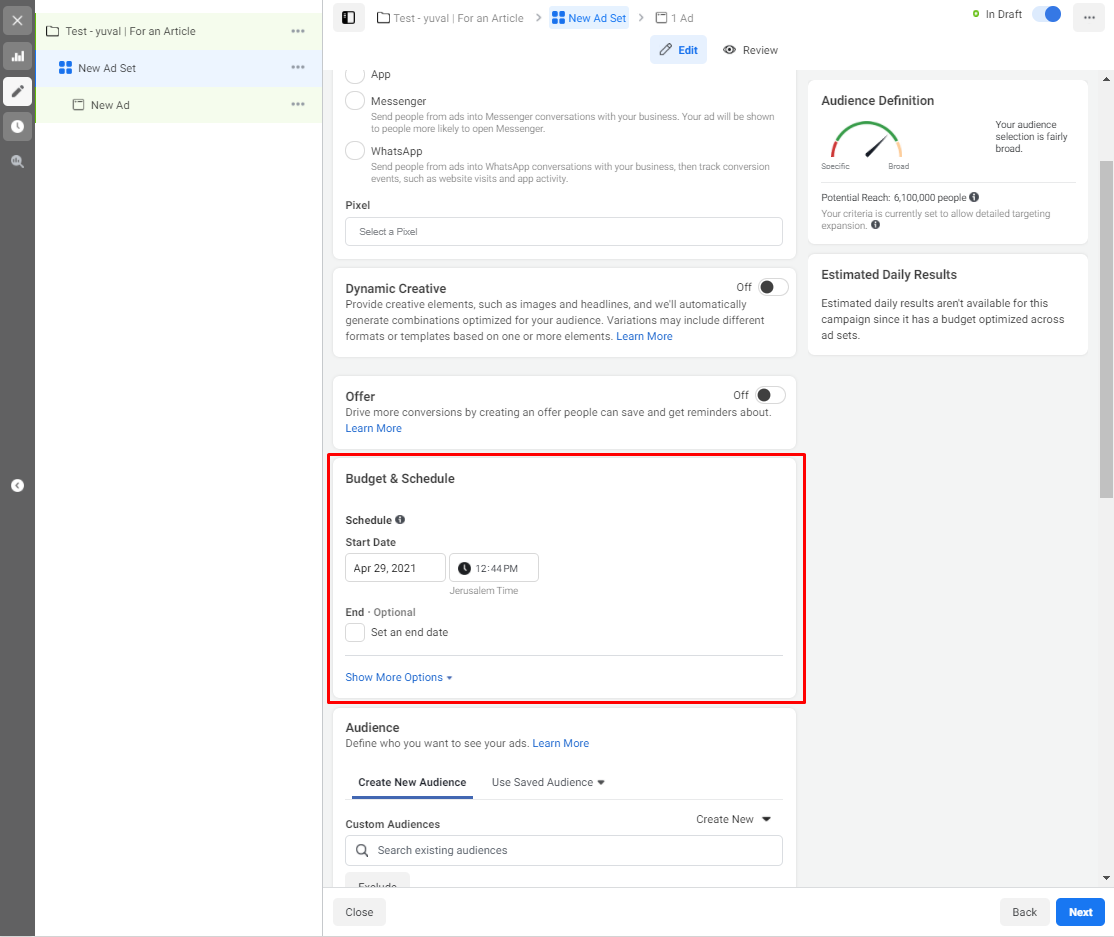Image resolution: width=1114 pixels, height=937 pixels.
Task: Open the Use Saved Audience dropdown
Action: (x=548, y=782)
